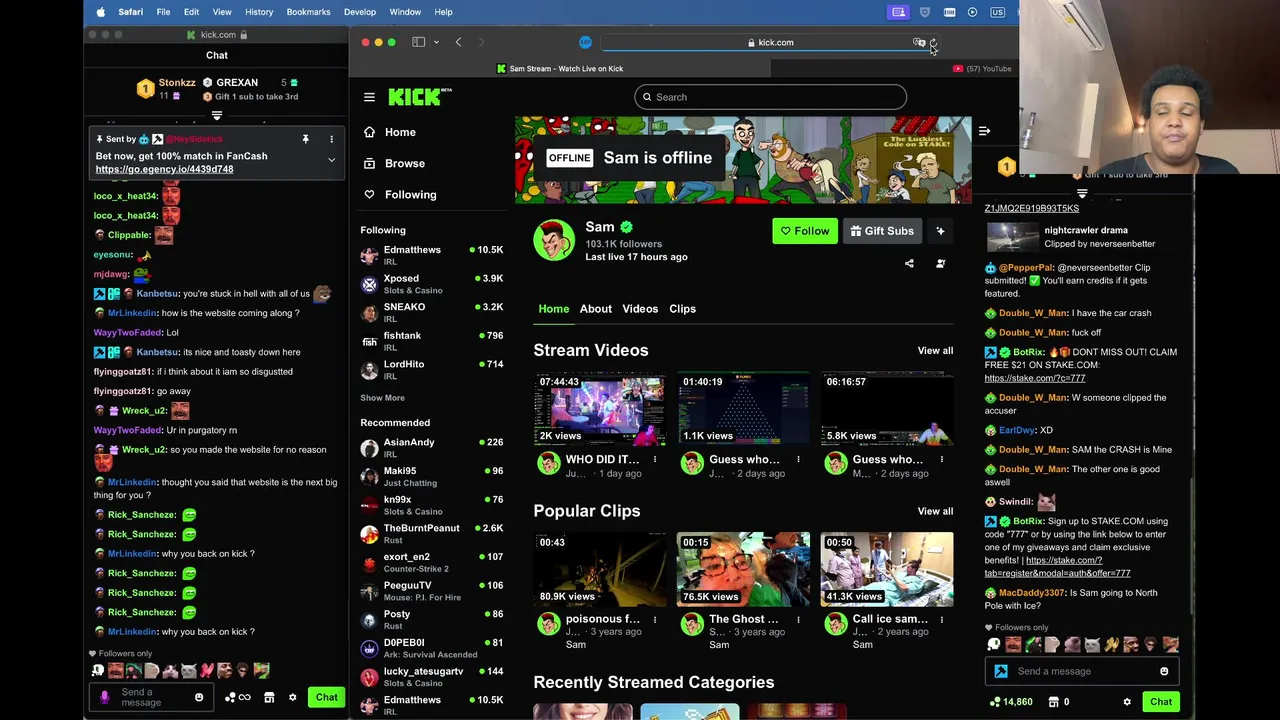
Task: Click Safari sidebar toggle icon
Action: pos(418,42)
